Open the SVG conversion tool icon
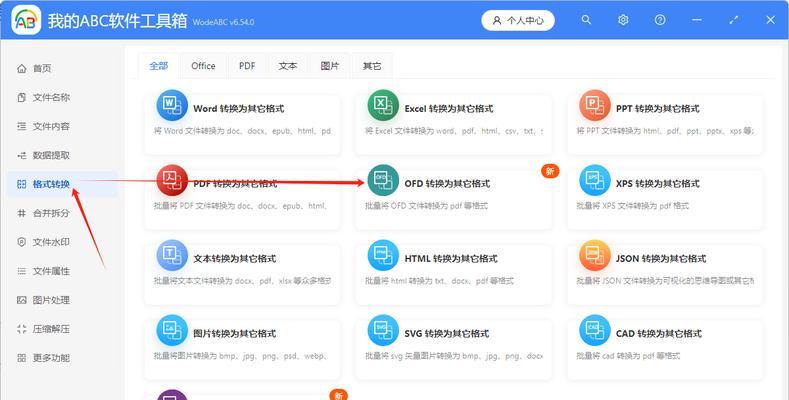The height and width of the screenshot is (400, 789). [x=383, y=330]
